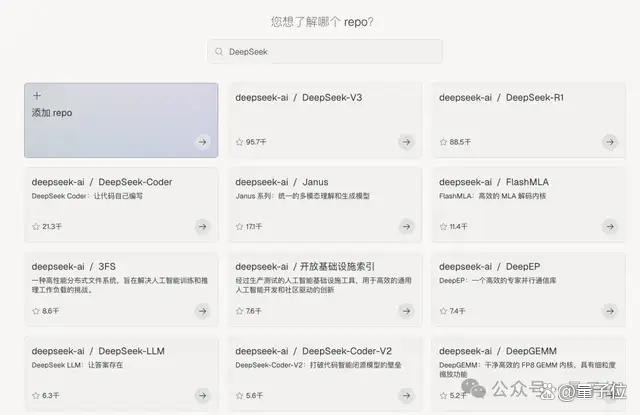Click the arrow on the 3FS card
The height and width of the screenshot is (415, 640).
click(x=202, y=311)
